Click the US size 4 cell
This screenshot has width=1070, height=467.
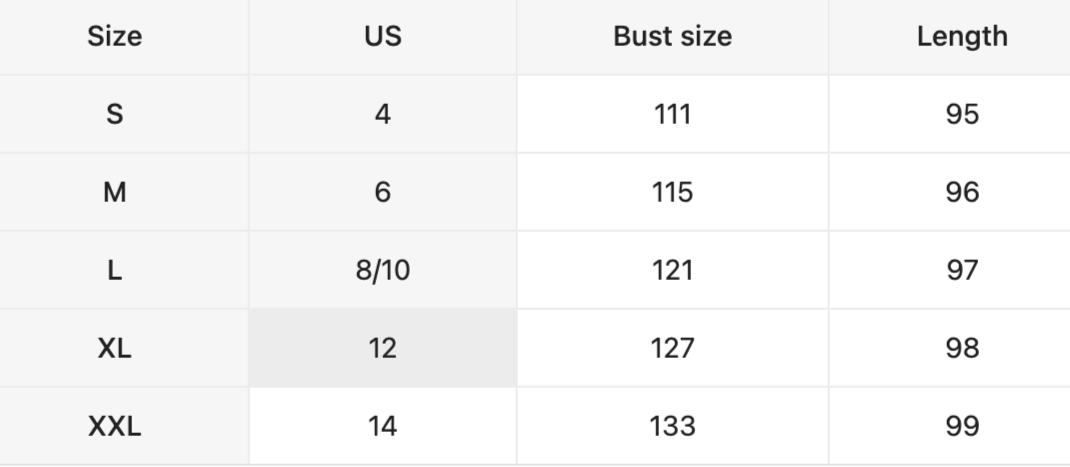tap(382, 114)
